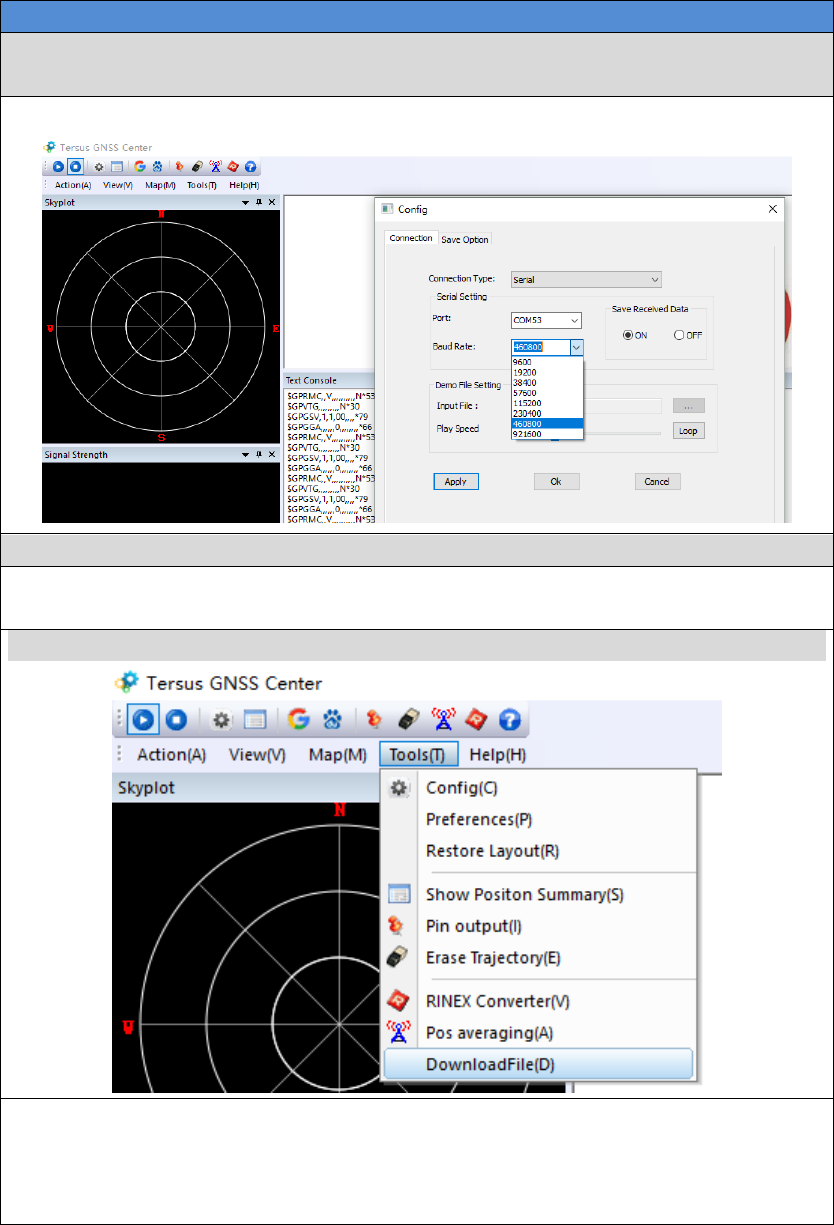Viewport: 834px width, 1225px height.
Task: Click the Ok button in the Config dialog
Action: click(557, 481)
